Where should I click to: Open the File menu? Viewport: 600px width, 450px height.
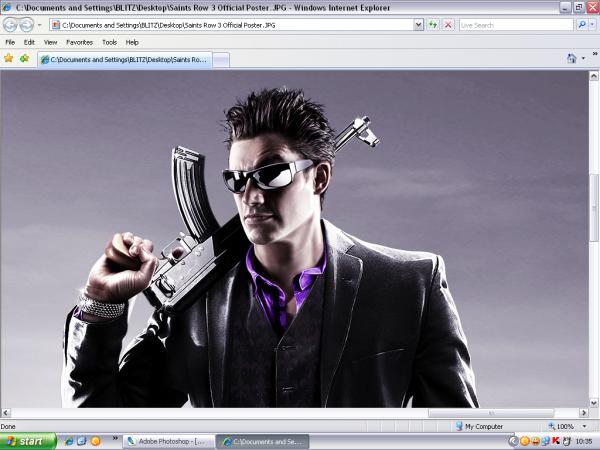click(10, 42)
